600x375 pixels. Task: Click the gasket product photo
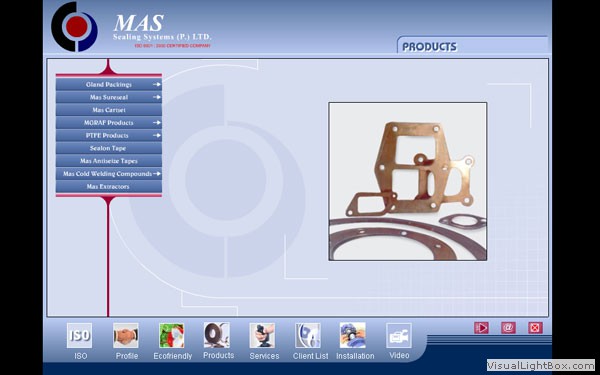[408, 181]
